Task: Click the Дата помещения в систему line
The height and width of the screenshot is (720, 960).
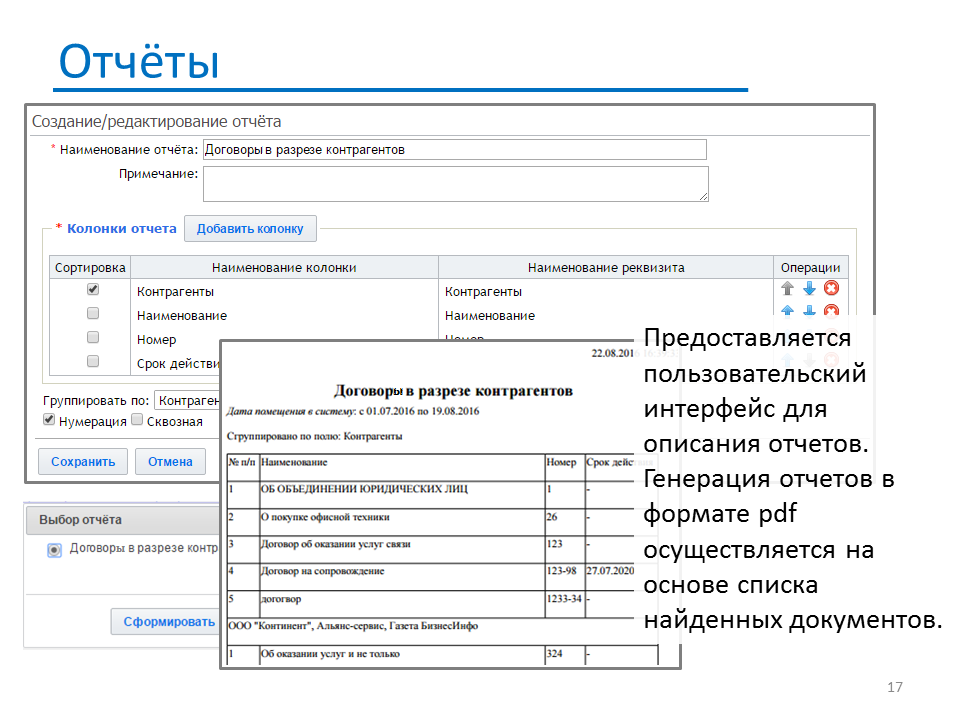Action: pos(353,411)
